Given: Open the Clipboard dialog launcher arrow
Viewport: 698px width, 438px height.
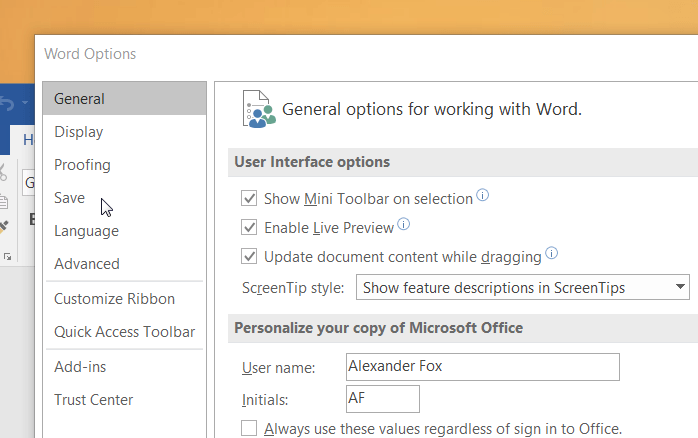Looking at the screenshot, I should (x=8, y=257).
